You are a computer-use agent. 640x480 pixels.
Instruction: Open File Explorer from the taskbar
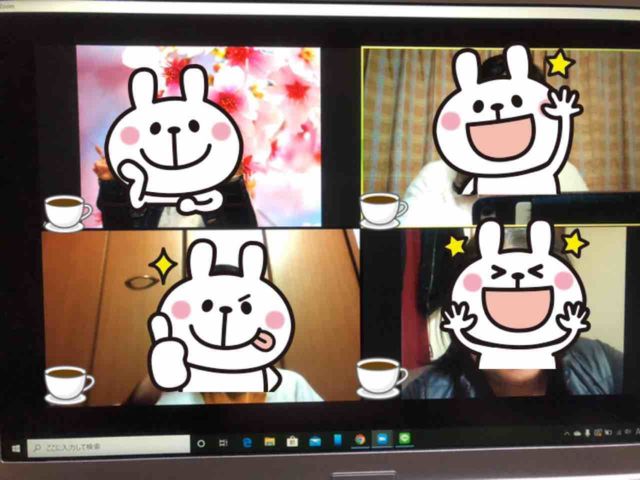point(269,441)
